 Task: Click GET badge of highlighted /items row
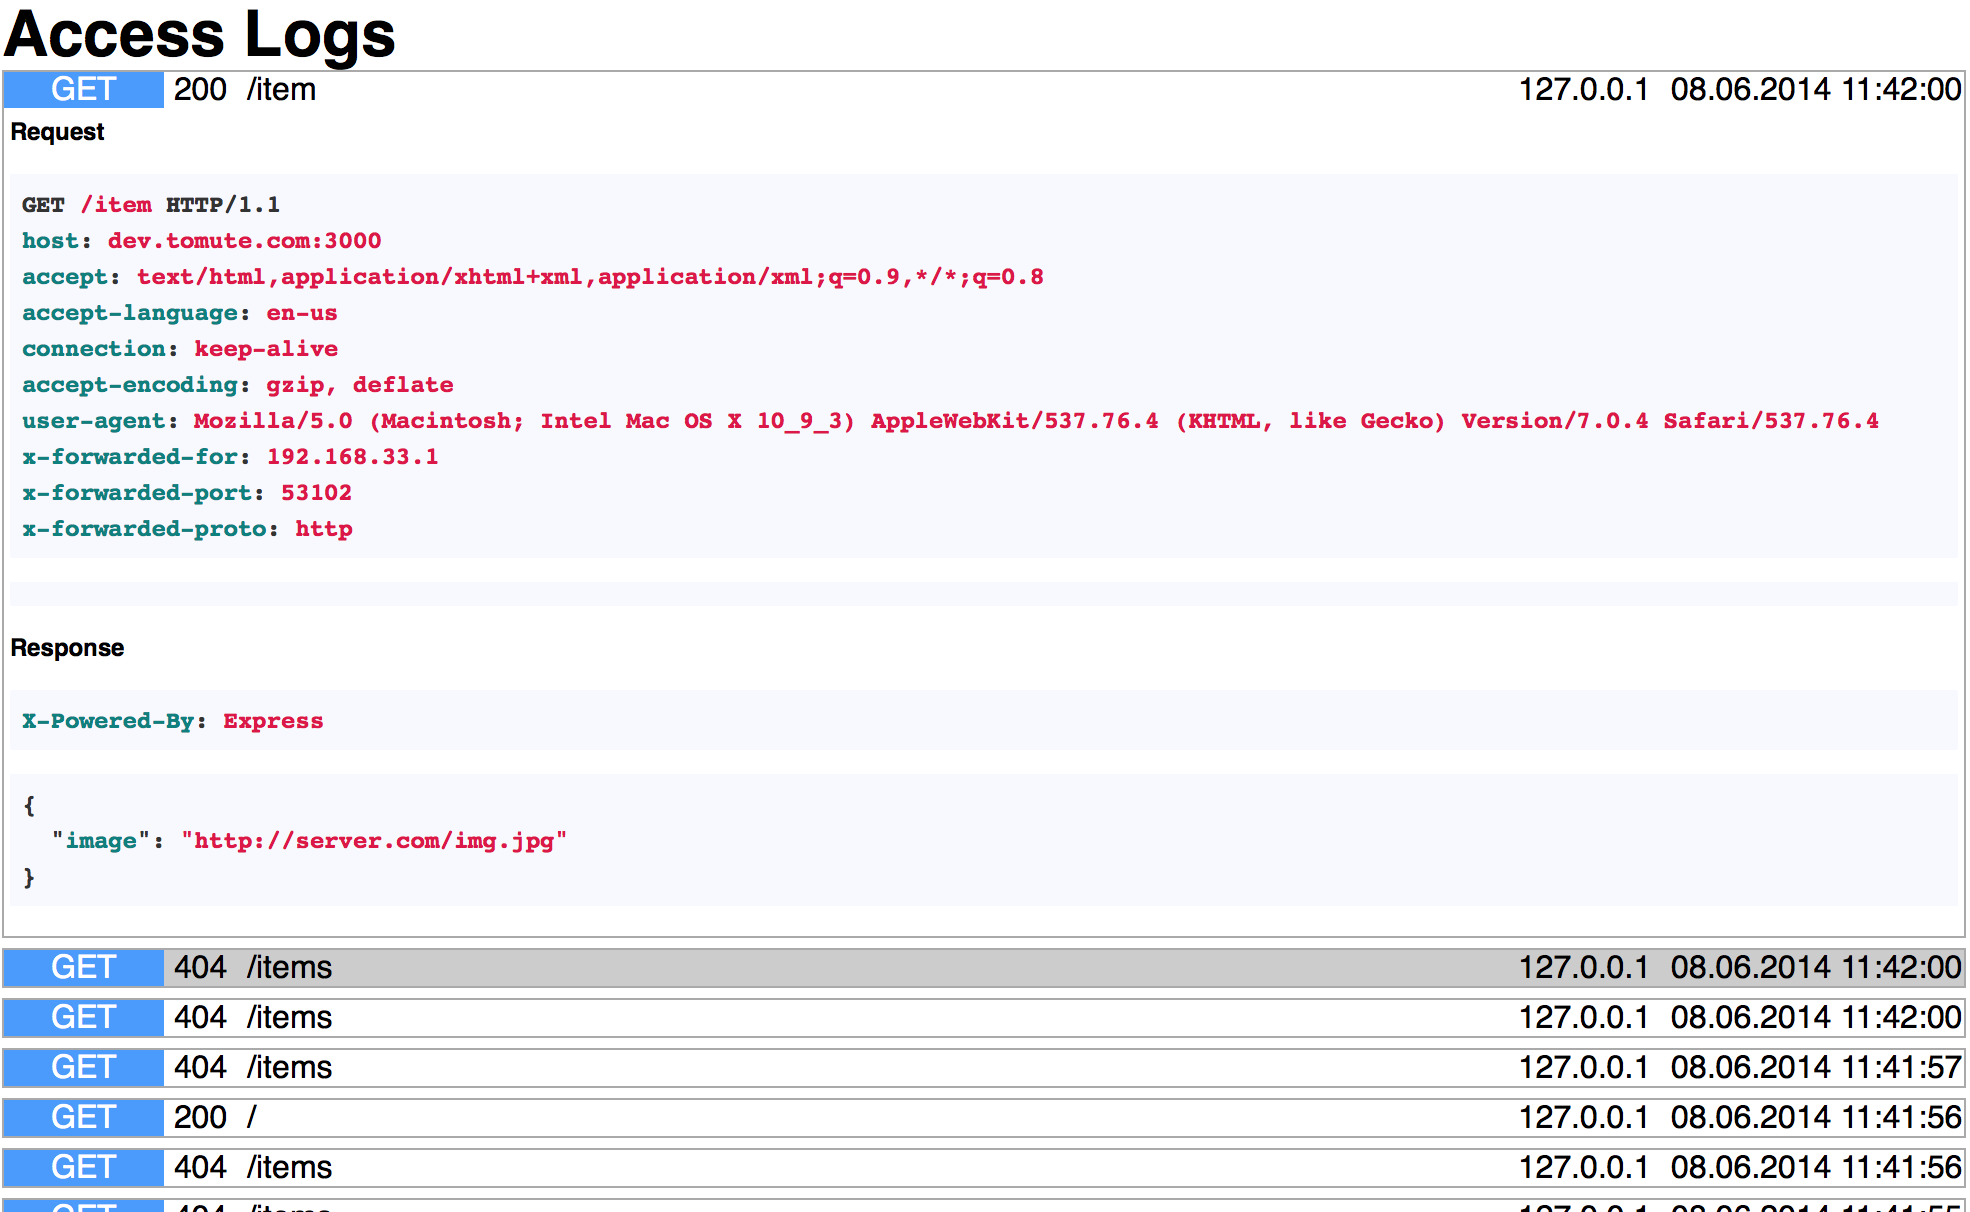tap(84, 967)
